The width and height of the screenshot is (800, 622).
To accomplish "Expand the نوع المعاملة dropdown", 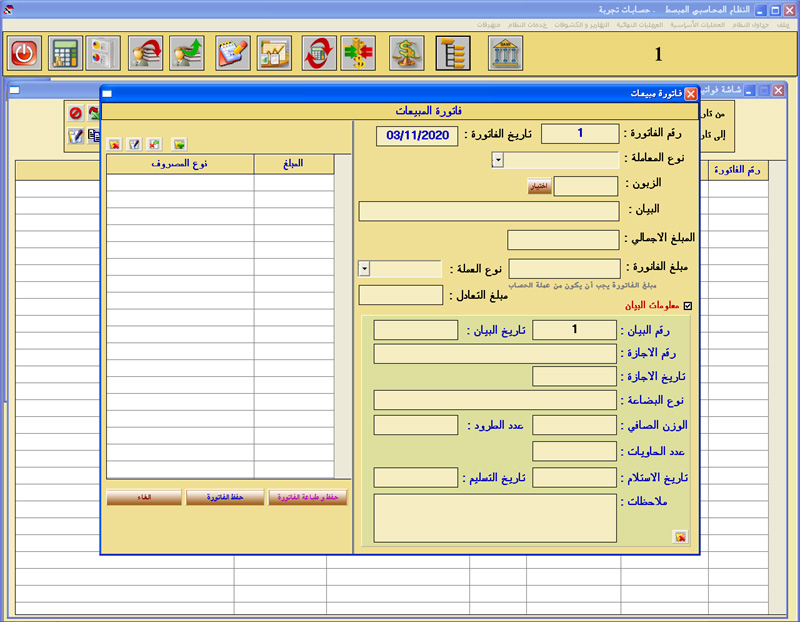I will point(497,160).
